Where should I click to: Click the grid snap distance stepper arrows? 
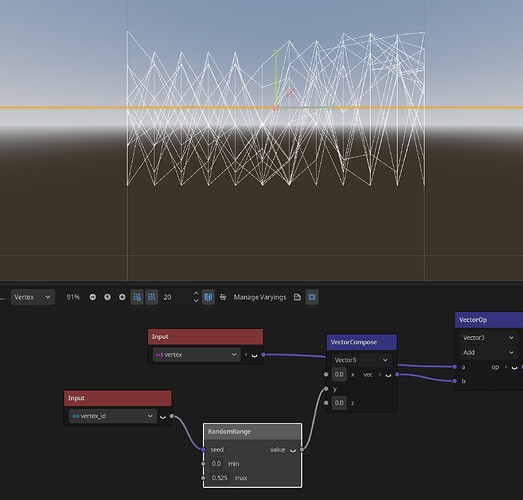(x=196, y=297)
